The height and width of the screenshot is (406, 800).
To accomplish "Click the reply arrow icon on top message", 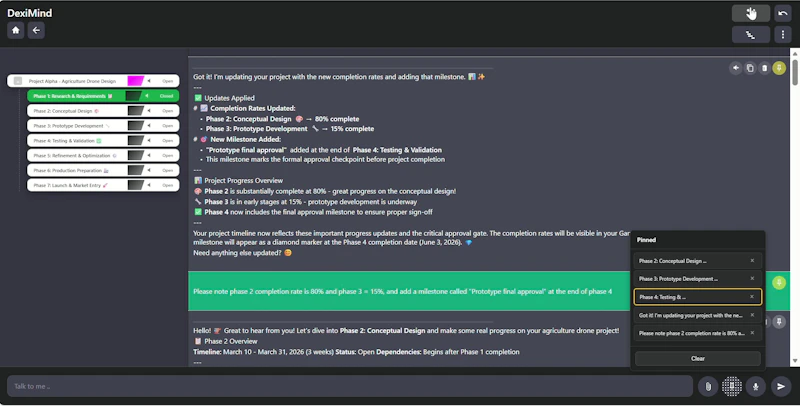I will 735,68.
